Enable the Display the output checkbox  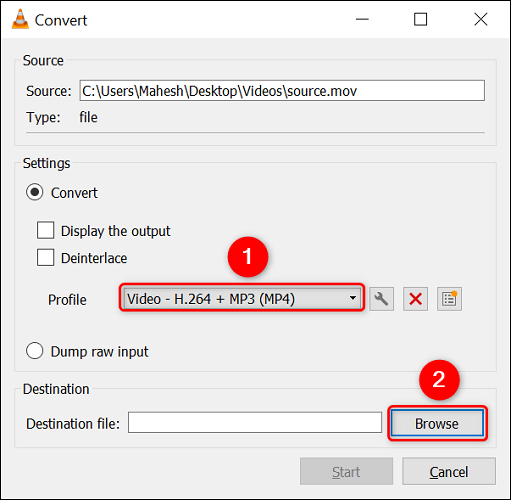click(45, 231)
